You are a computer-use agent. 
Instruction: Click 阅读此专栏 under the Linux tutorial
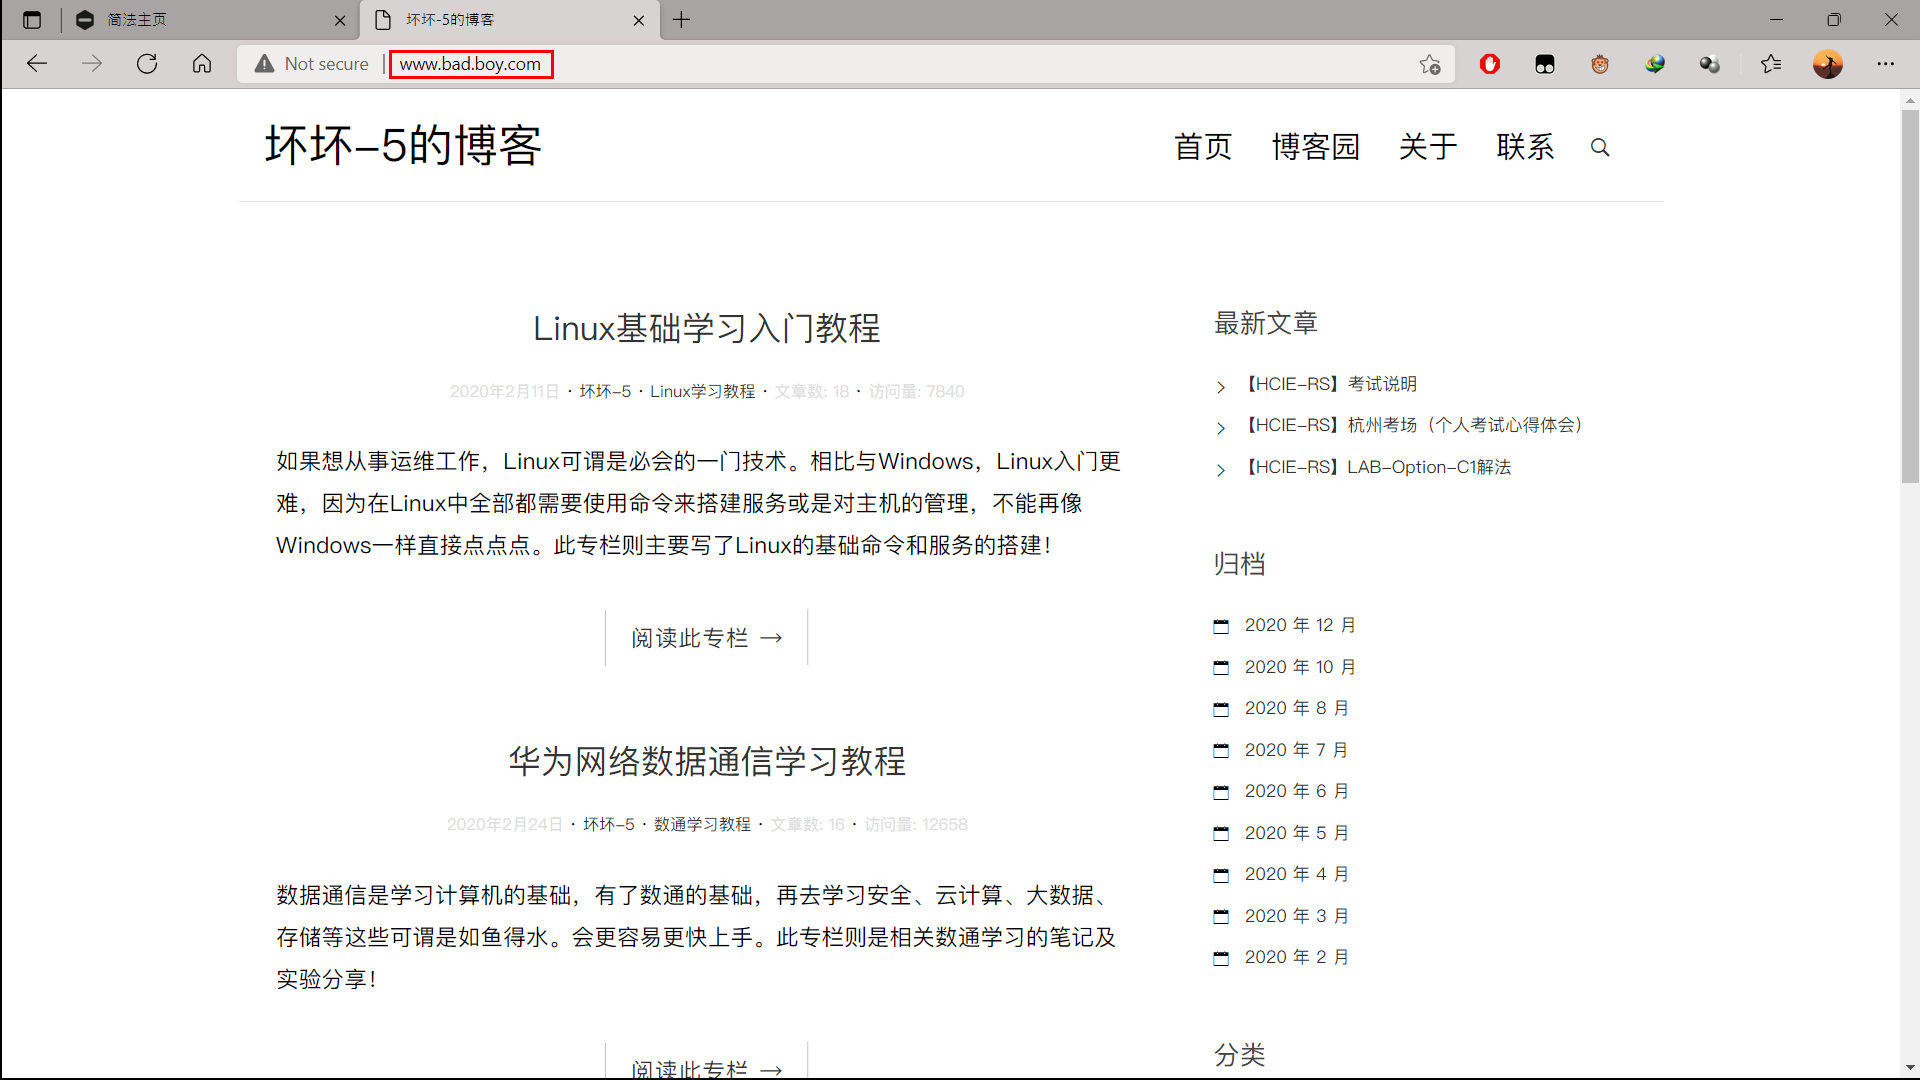click(706, 637)
